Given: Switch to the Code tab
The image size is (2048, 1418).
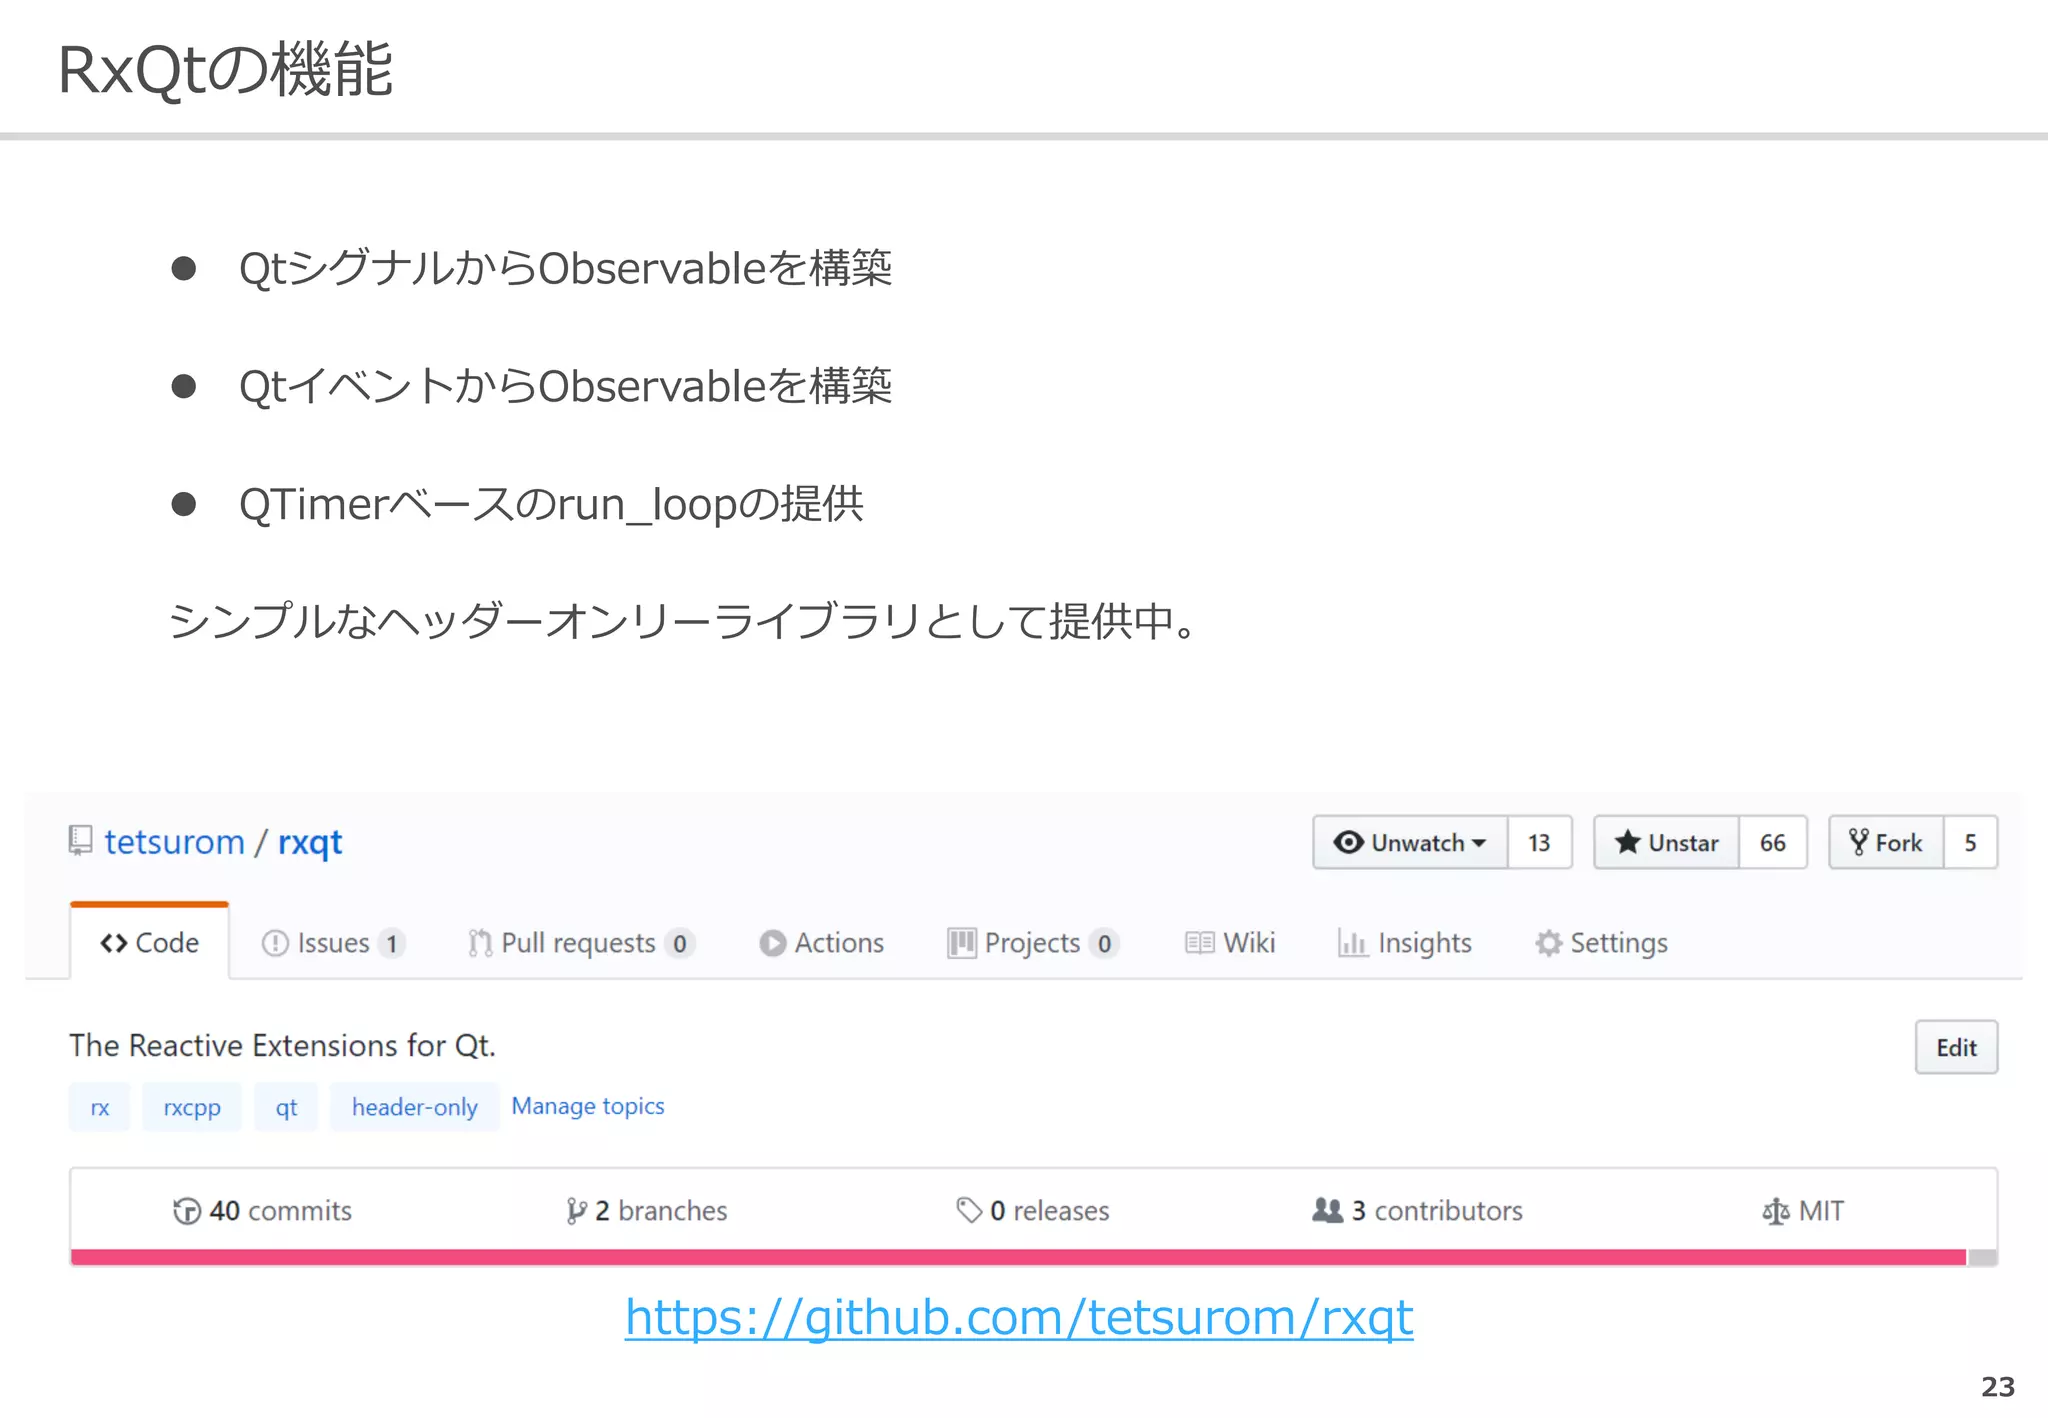Looking at the screenshot, I should pos(150,942).
